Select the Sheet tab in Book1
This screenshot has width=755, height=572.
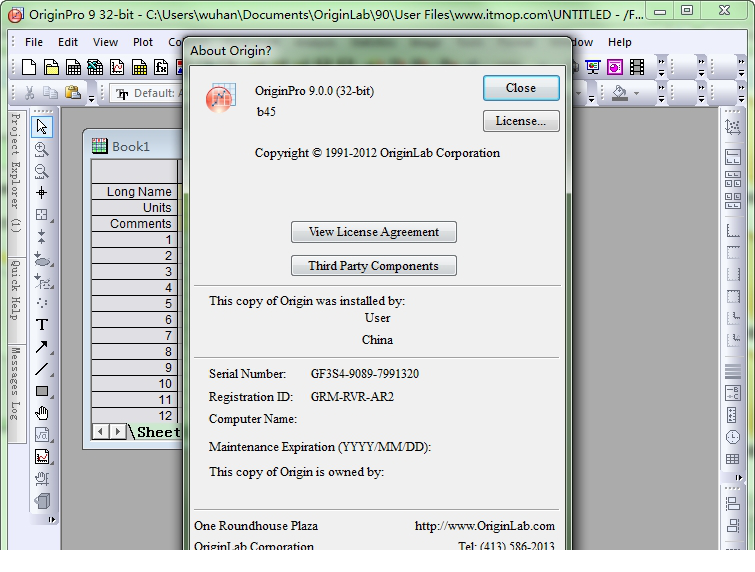coord(157,432)
